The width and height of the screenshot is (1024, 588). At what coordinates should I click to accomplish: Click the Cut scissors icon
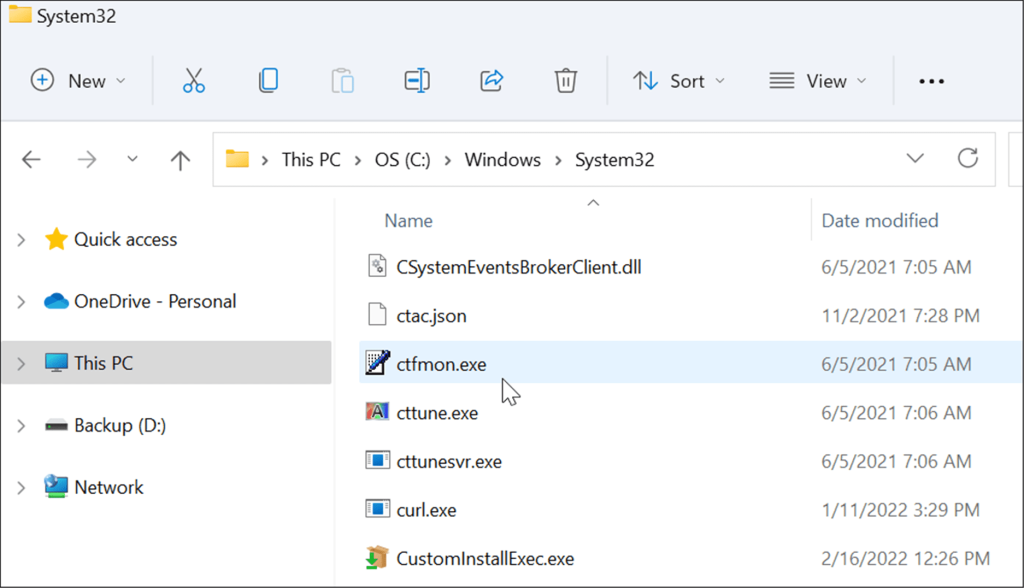193,81
